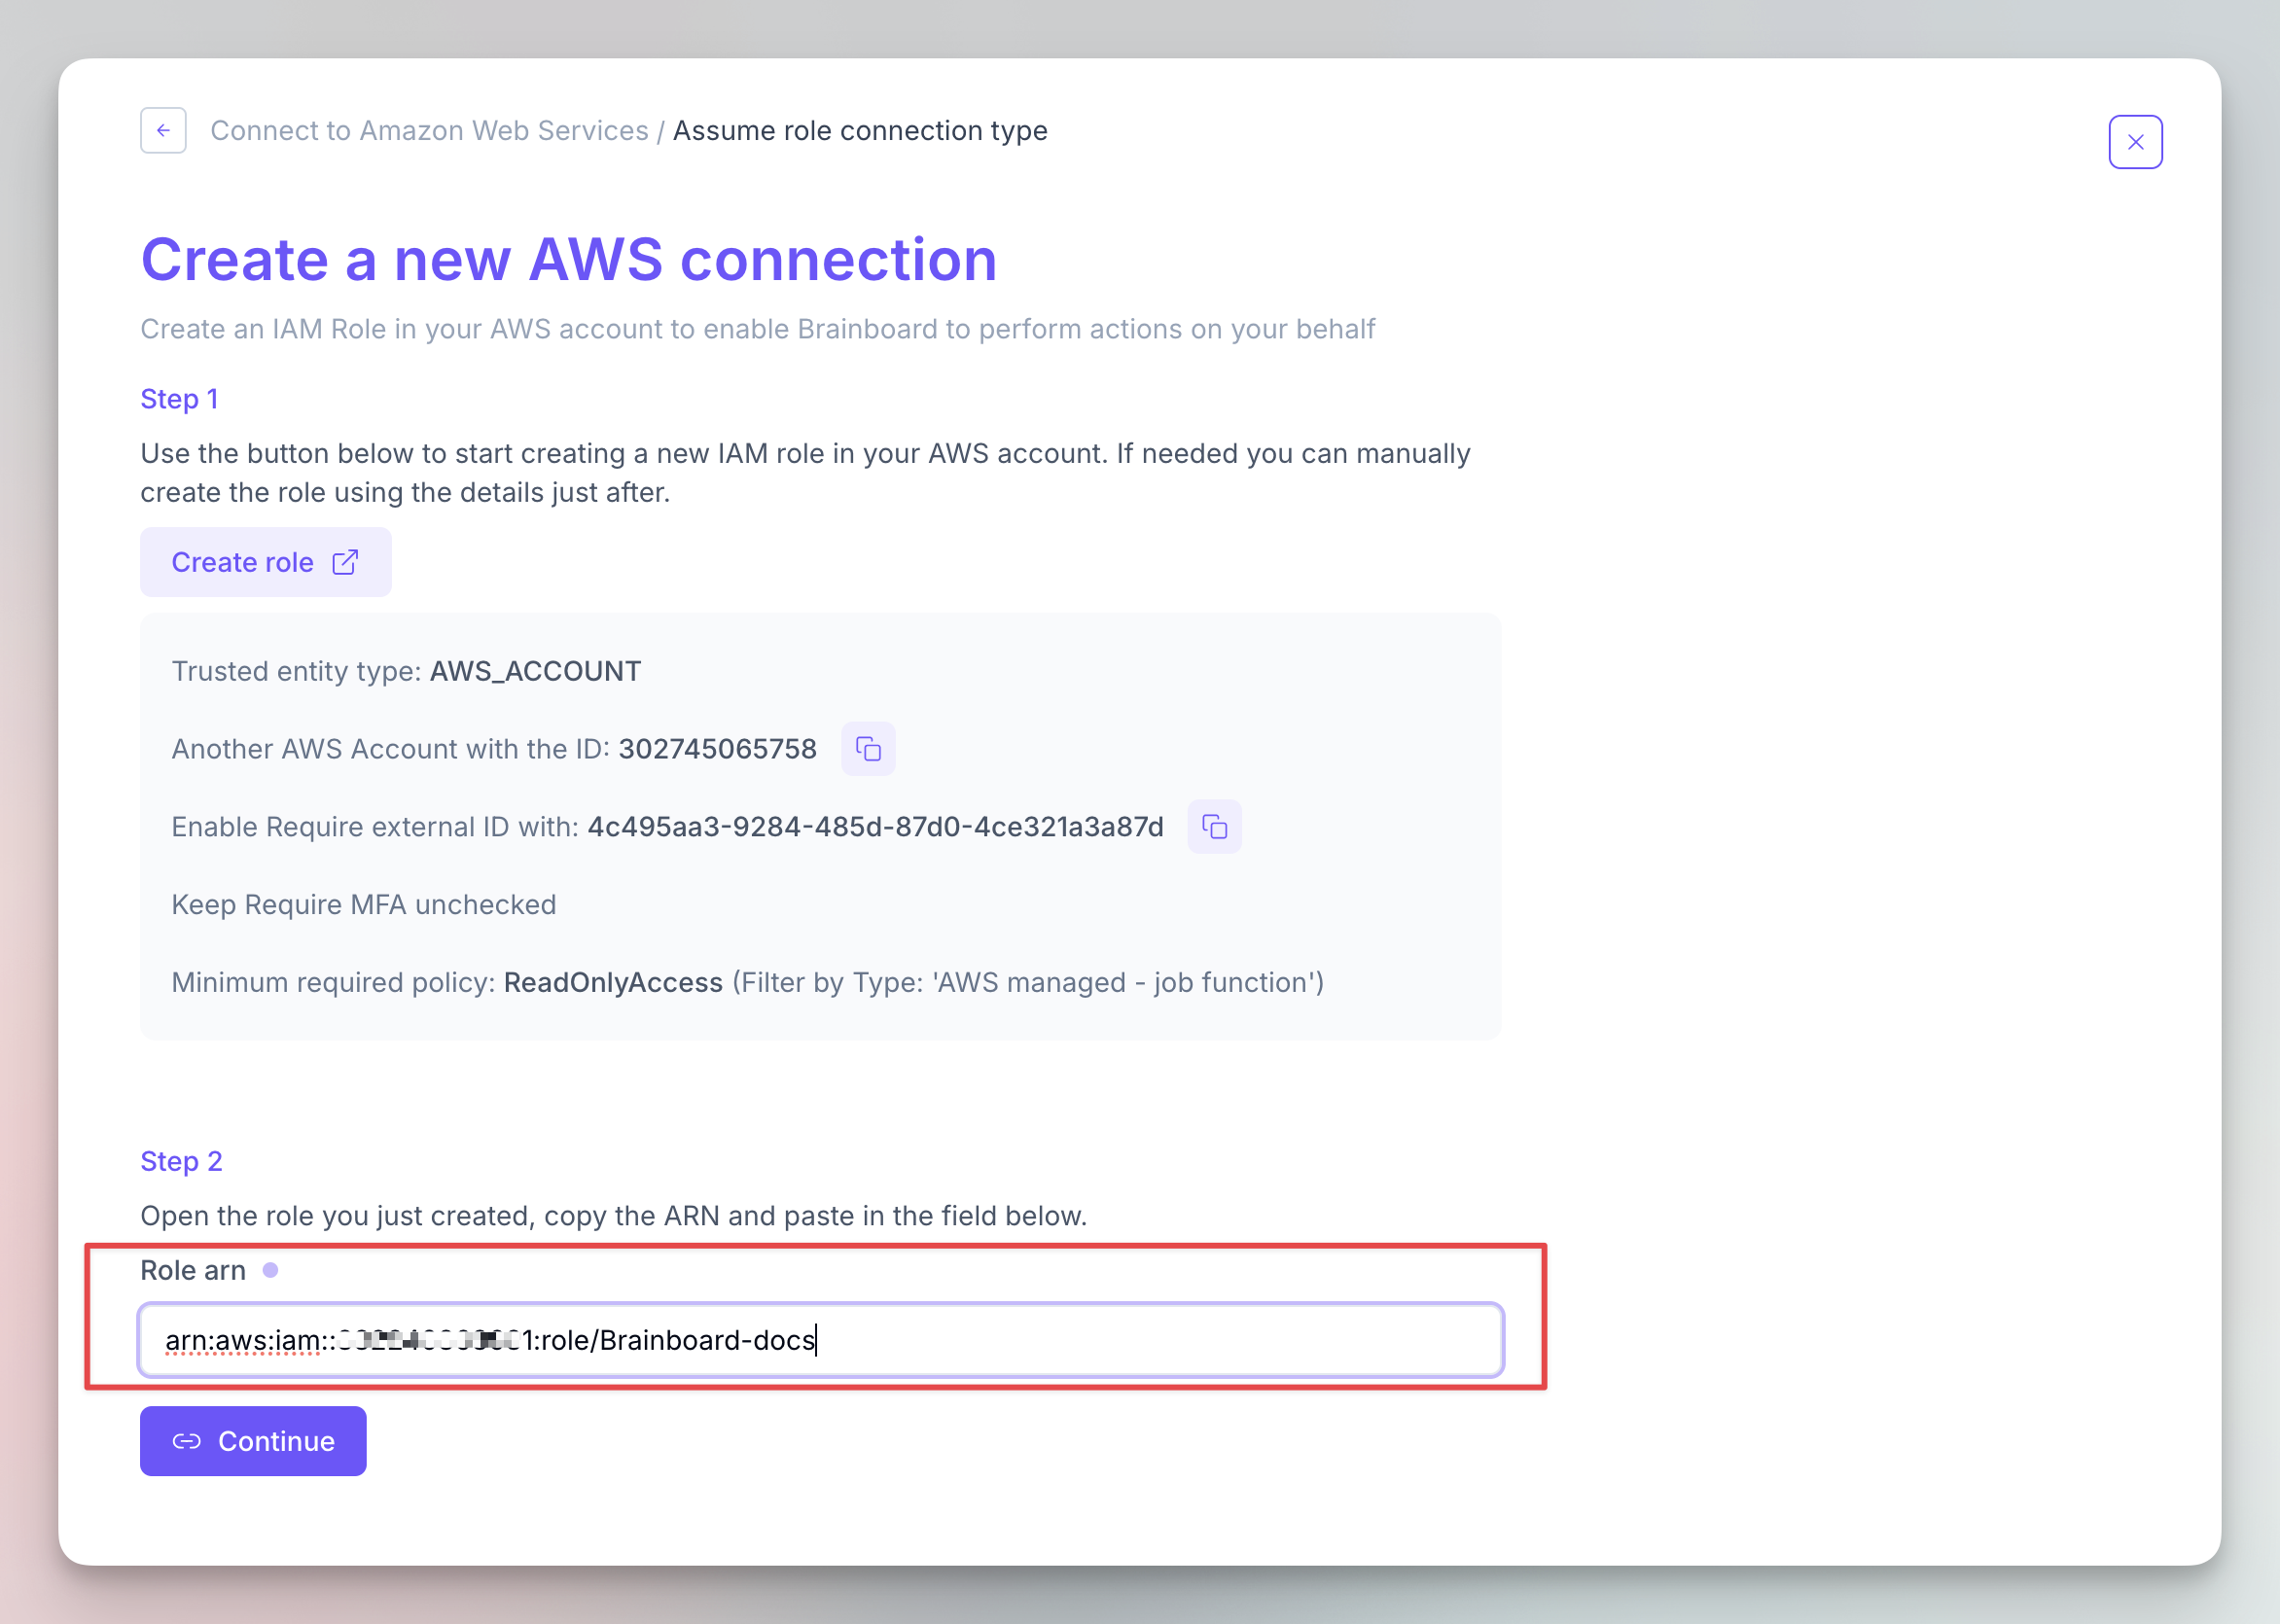Image resolution: width=2280 pixels, height=1624 pixels.
Task: Click the Step 2 heading
Action: point(181,1161)
